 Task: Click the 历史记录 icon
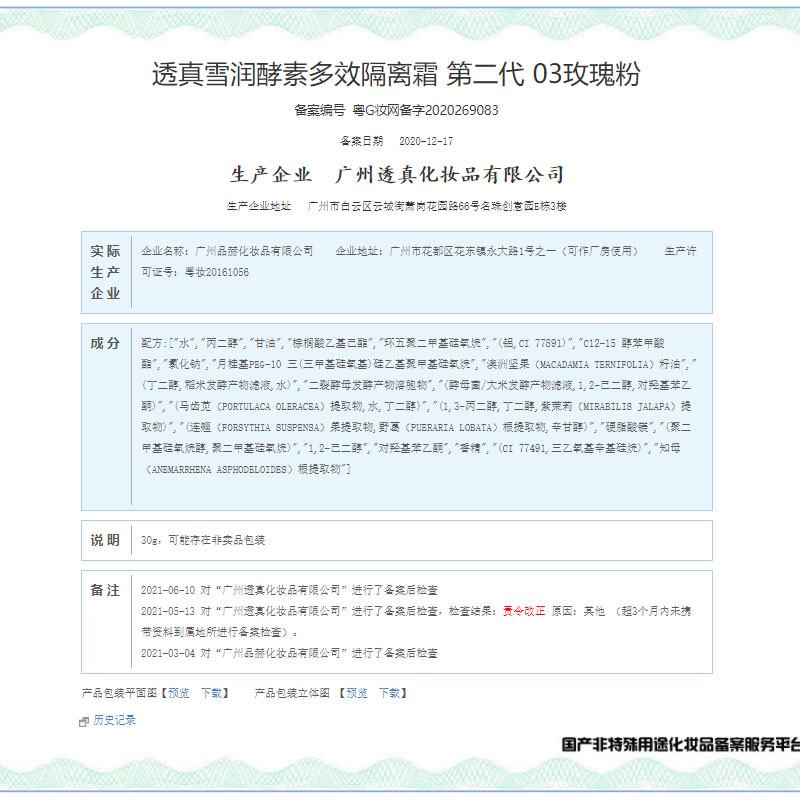point(85,721)
